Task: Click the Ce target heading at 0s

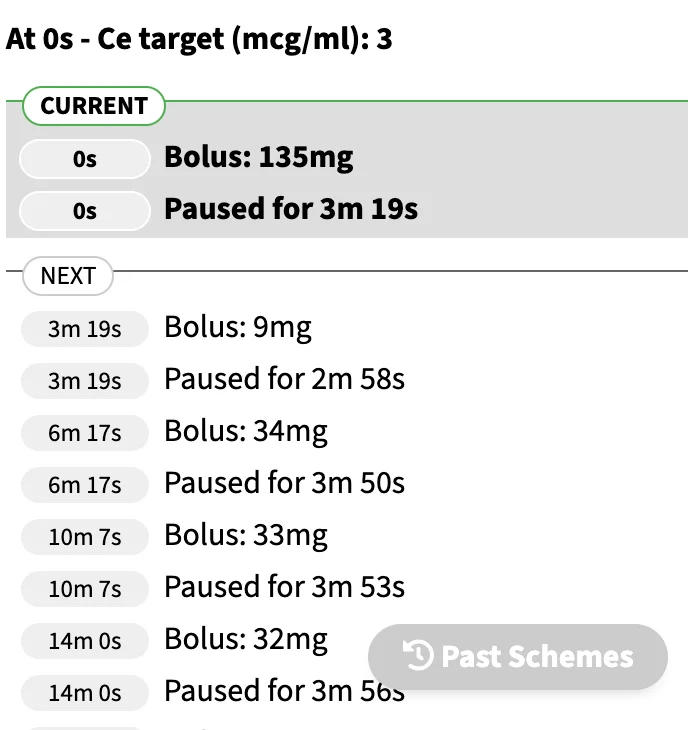Action: tap(199, 39)
